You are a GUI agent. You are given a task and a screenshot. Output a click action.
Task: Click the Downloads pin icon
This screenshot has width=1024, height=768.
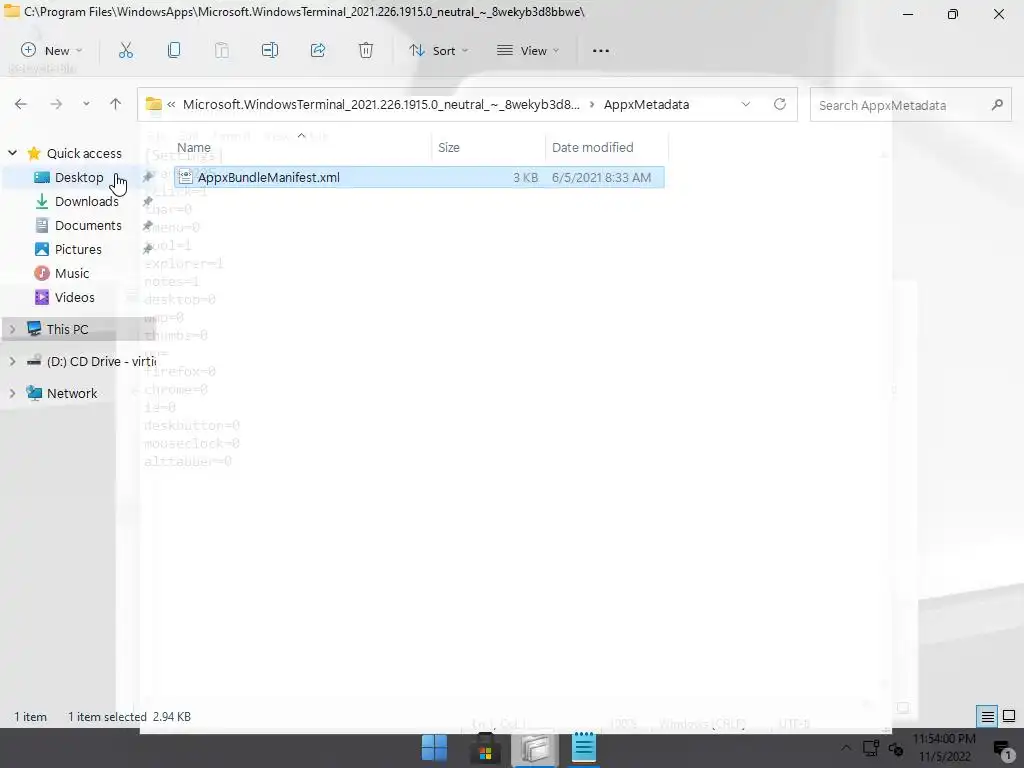[x=148, y=201]
